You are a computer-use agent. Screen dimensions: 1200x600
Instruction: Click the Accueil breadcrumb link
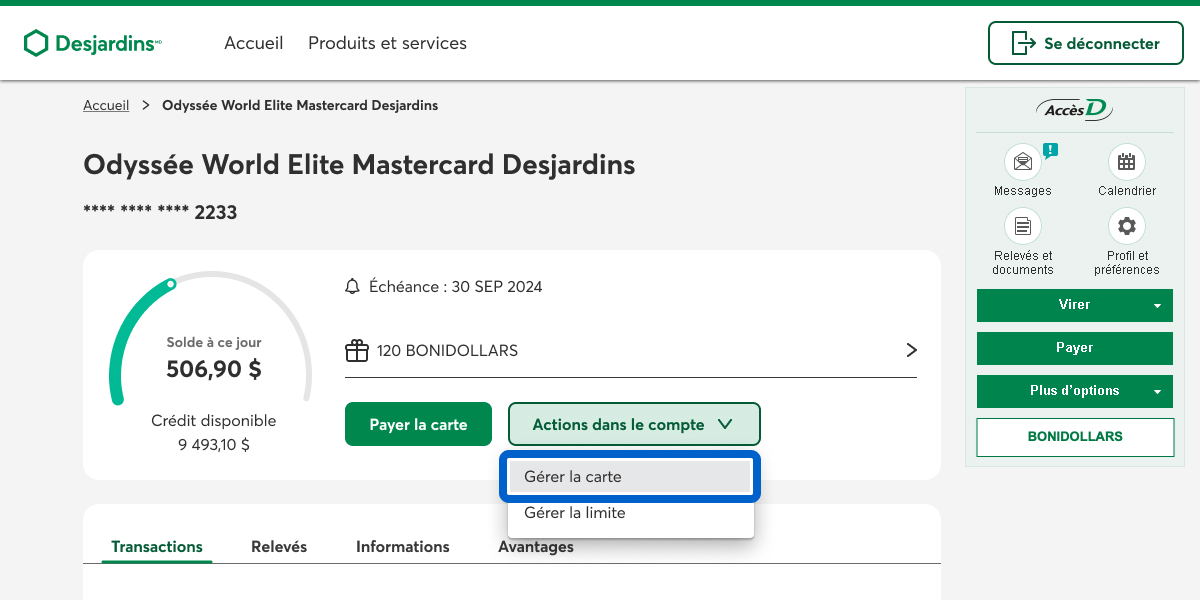(x=106, y=105)
